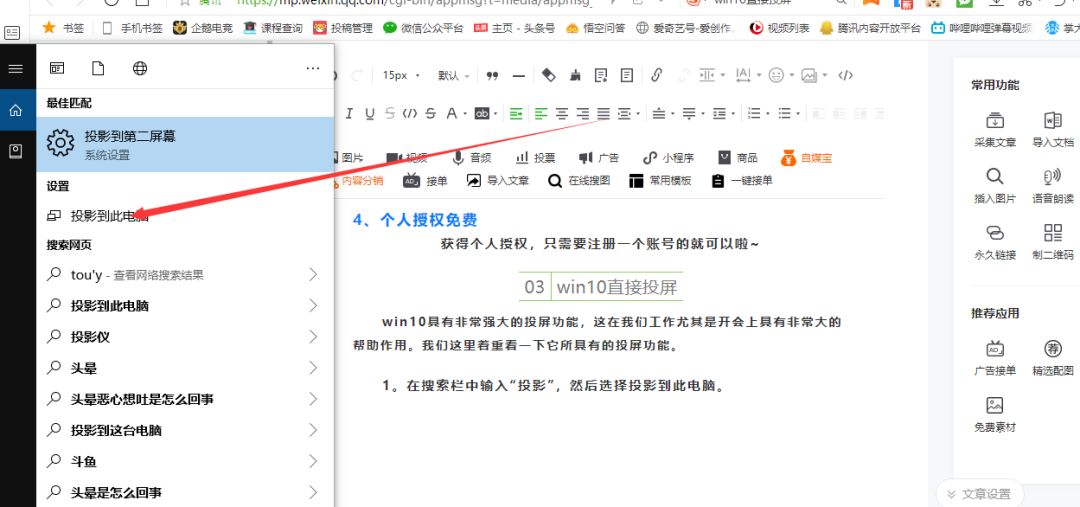
Task: Insert a mini program via 小程序
Action: [x=668, y=158]
